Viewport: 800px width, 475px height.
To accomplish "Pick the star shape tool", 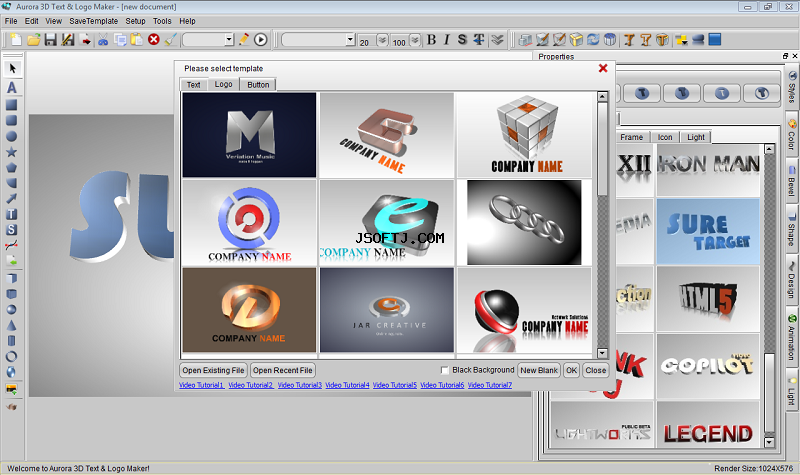I will [11, 152].
